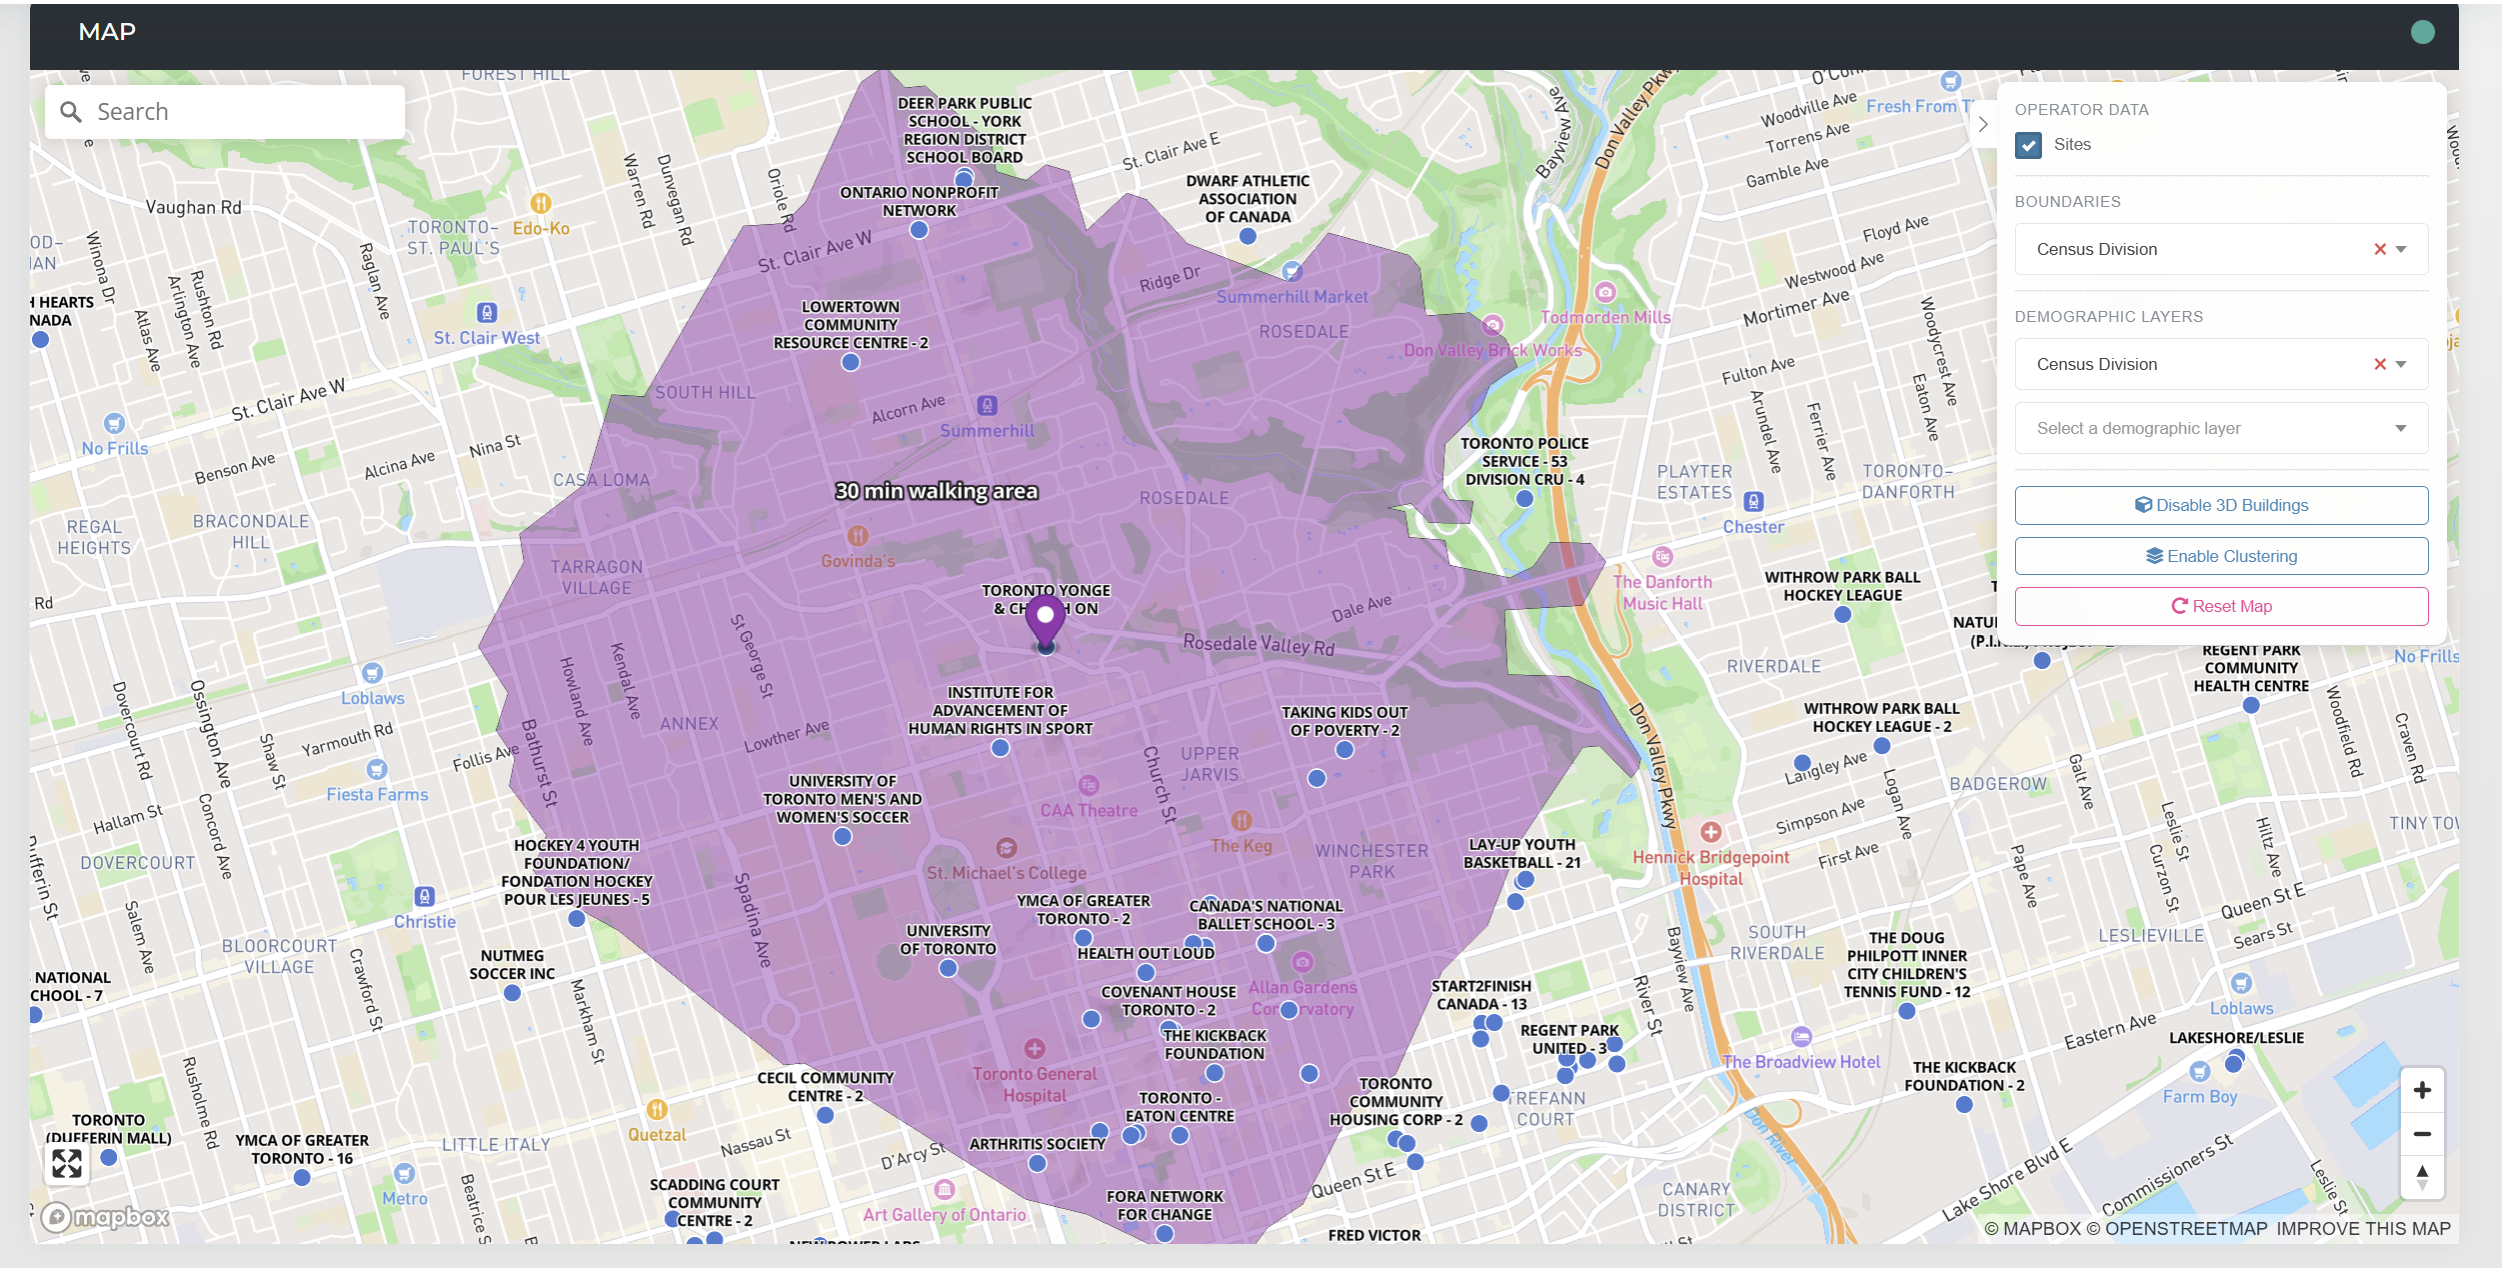The width and height of the screenshot is (2502, 1268).
Task: Click the Toronto (Dufferin Mall) site dot
Action: (109, 1157)
